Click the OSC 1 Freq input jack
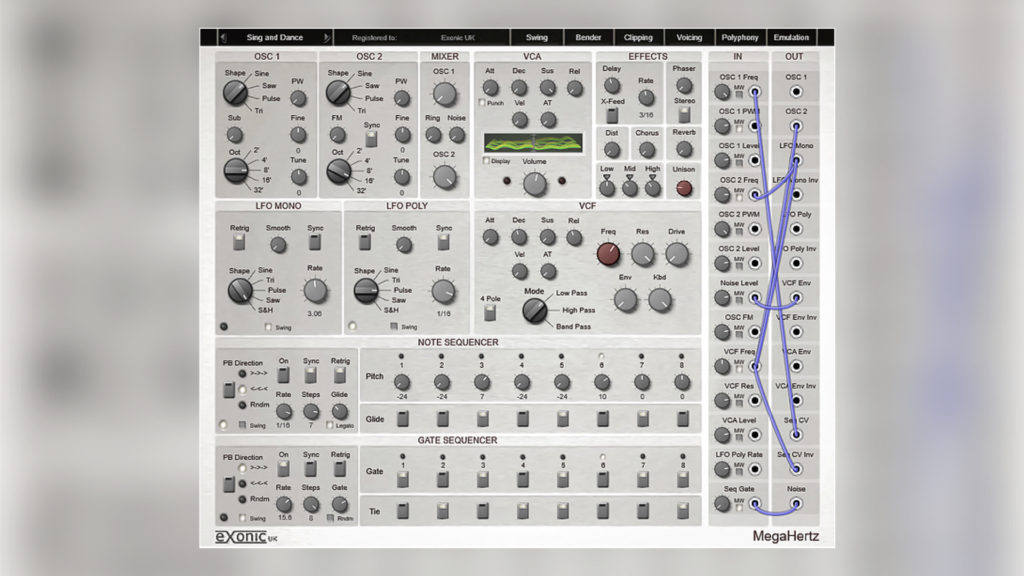Screen dimensions: 1024x576 [x=754, y=92]
